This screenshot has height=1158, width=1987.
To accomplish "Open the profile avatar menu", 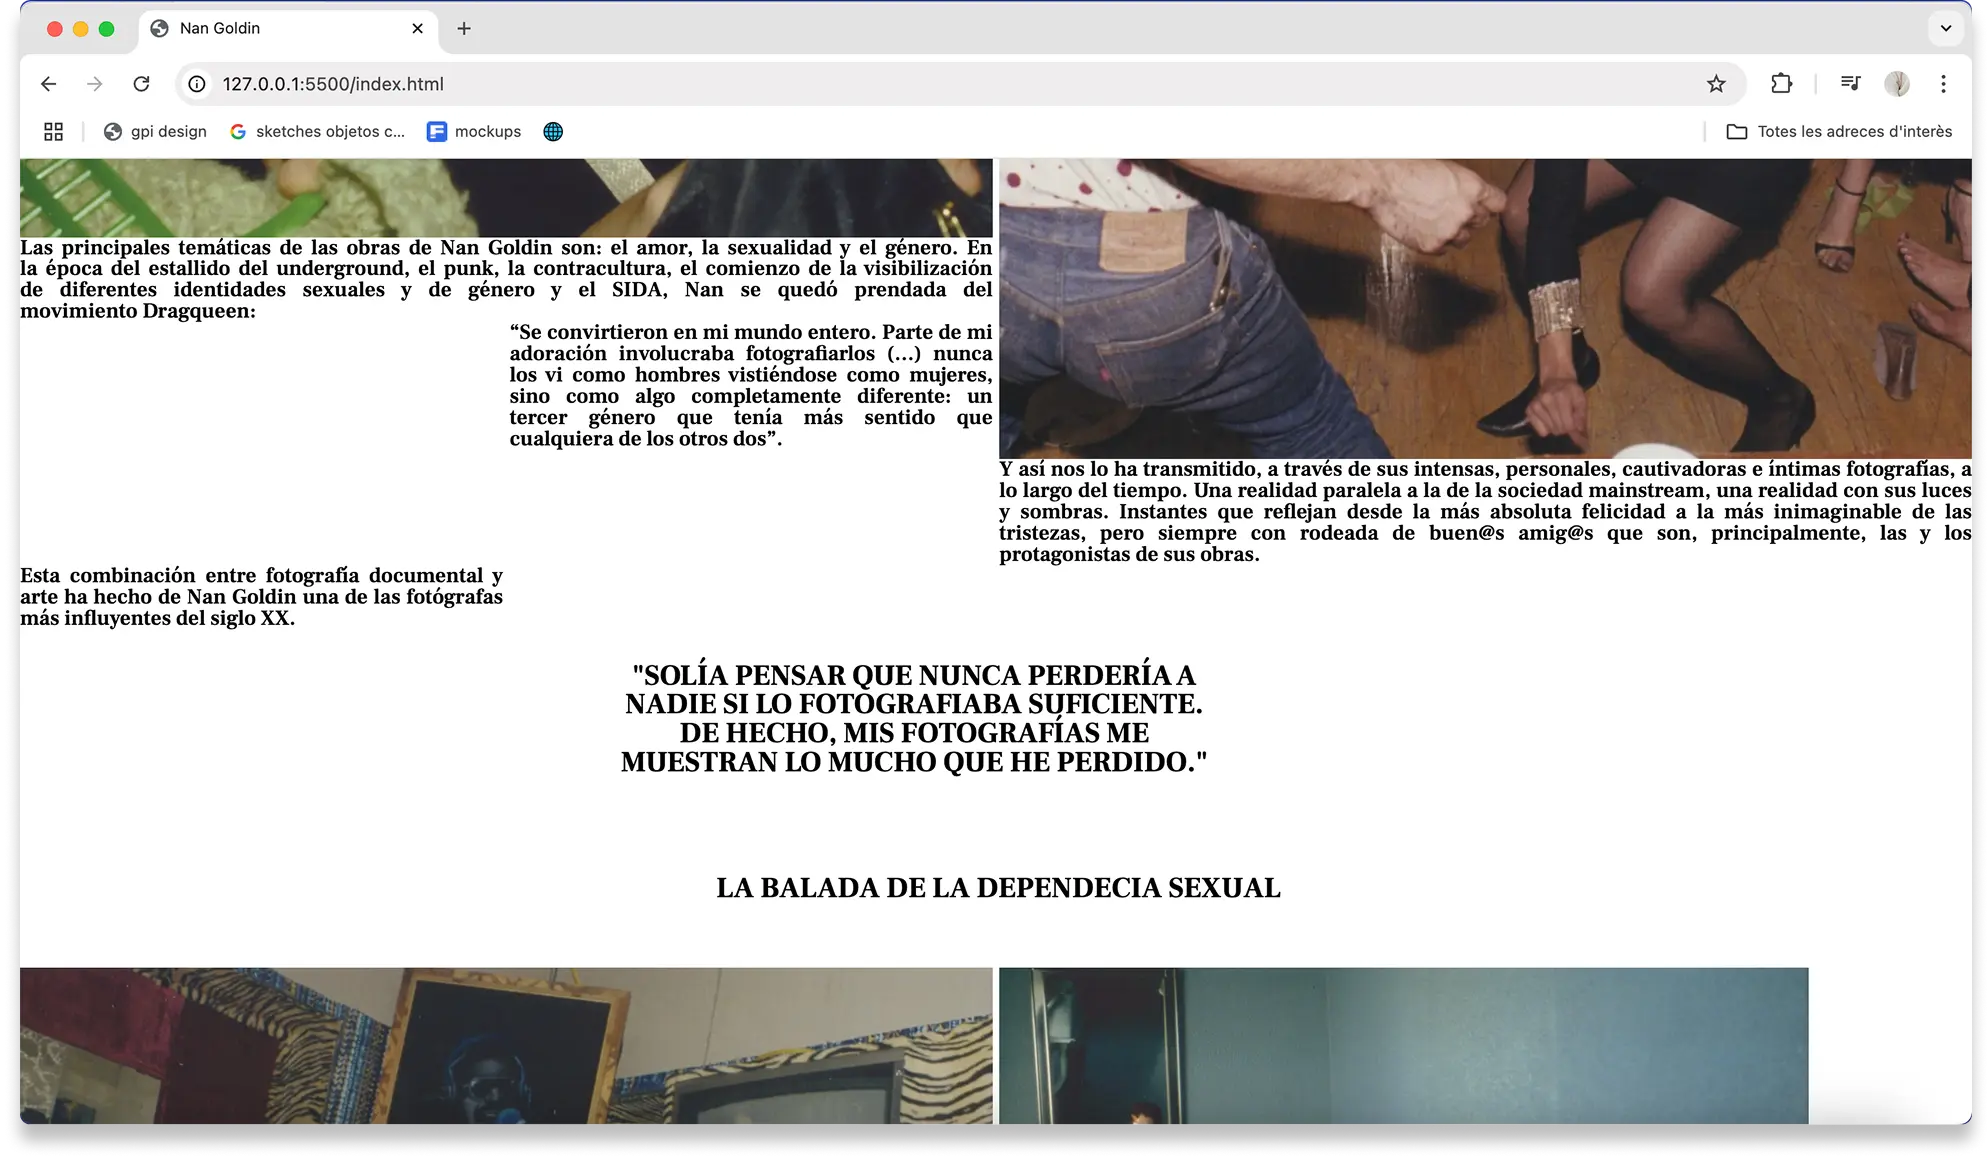I will (x=1897, y=84).
